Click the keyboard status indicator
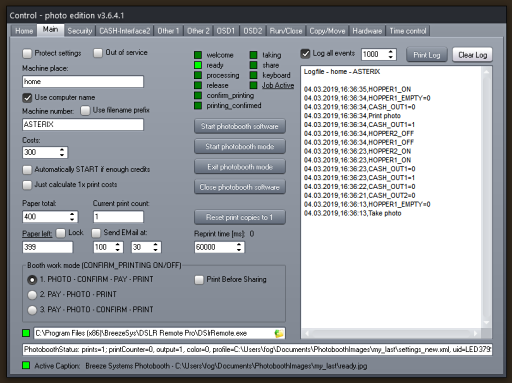 click(x=254, y=75)
